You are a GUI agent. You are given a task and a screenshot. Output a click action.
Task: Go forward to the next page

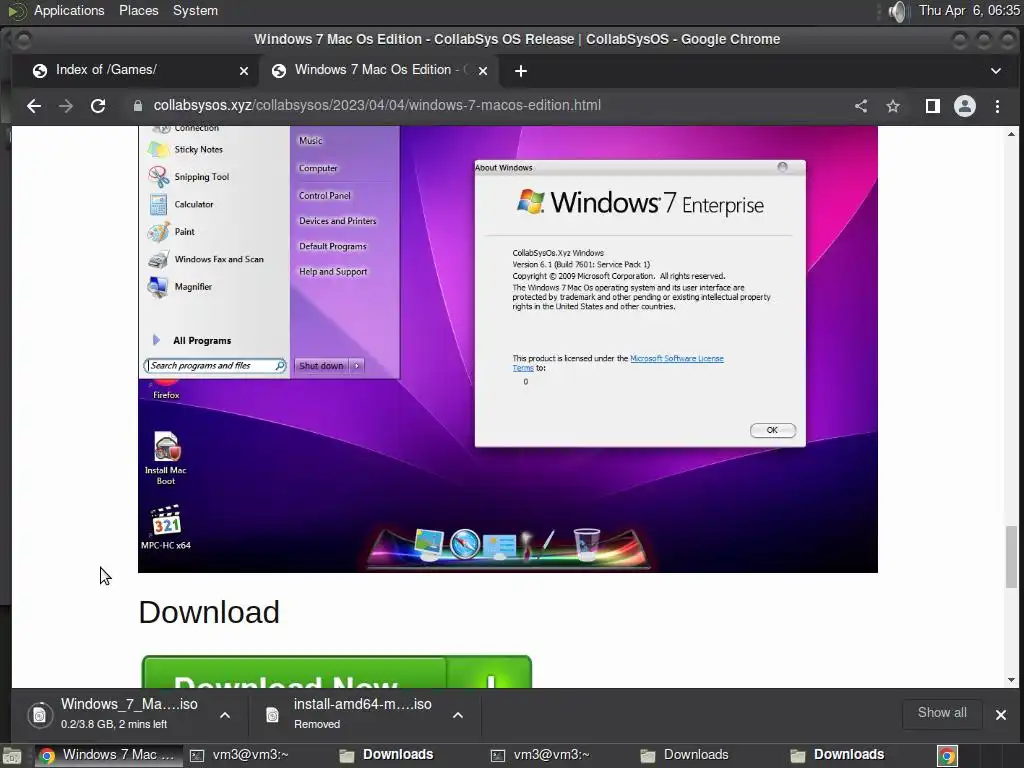(66, 106)
